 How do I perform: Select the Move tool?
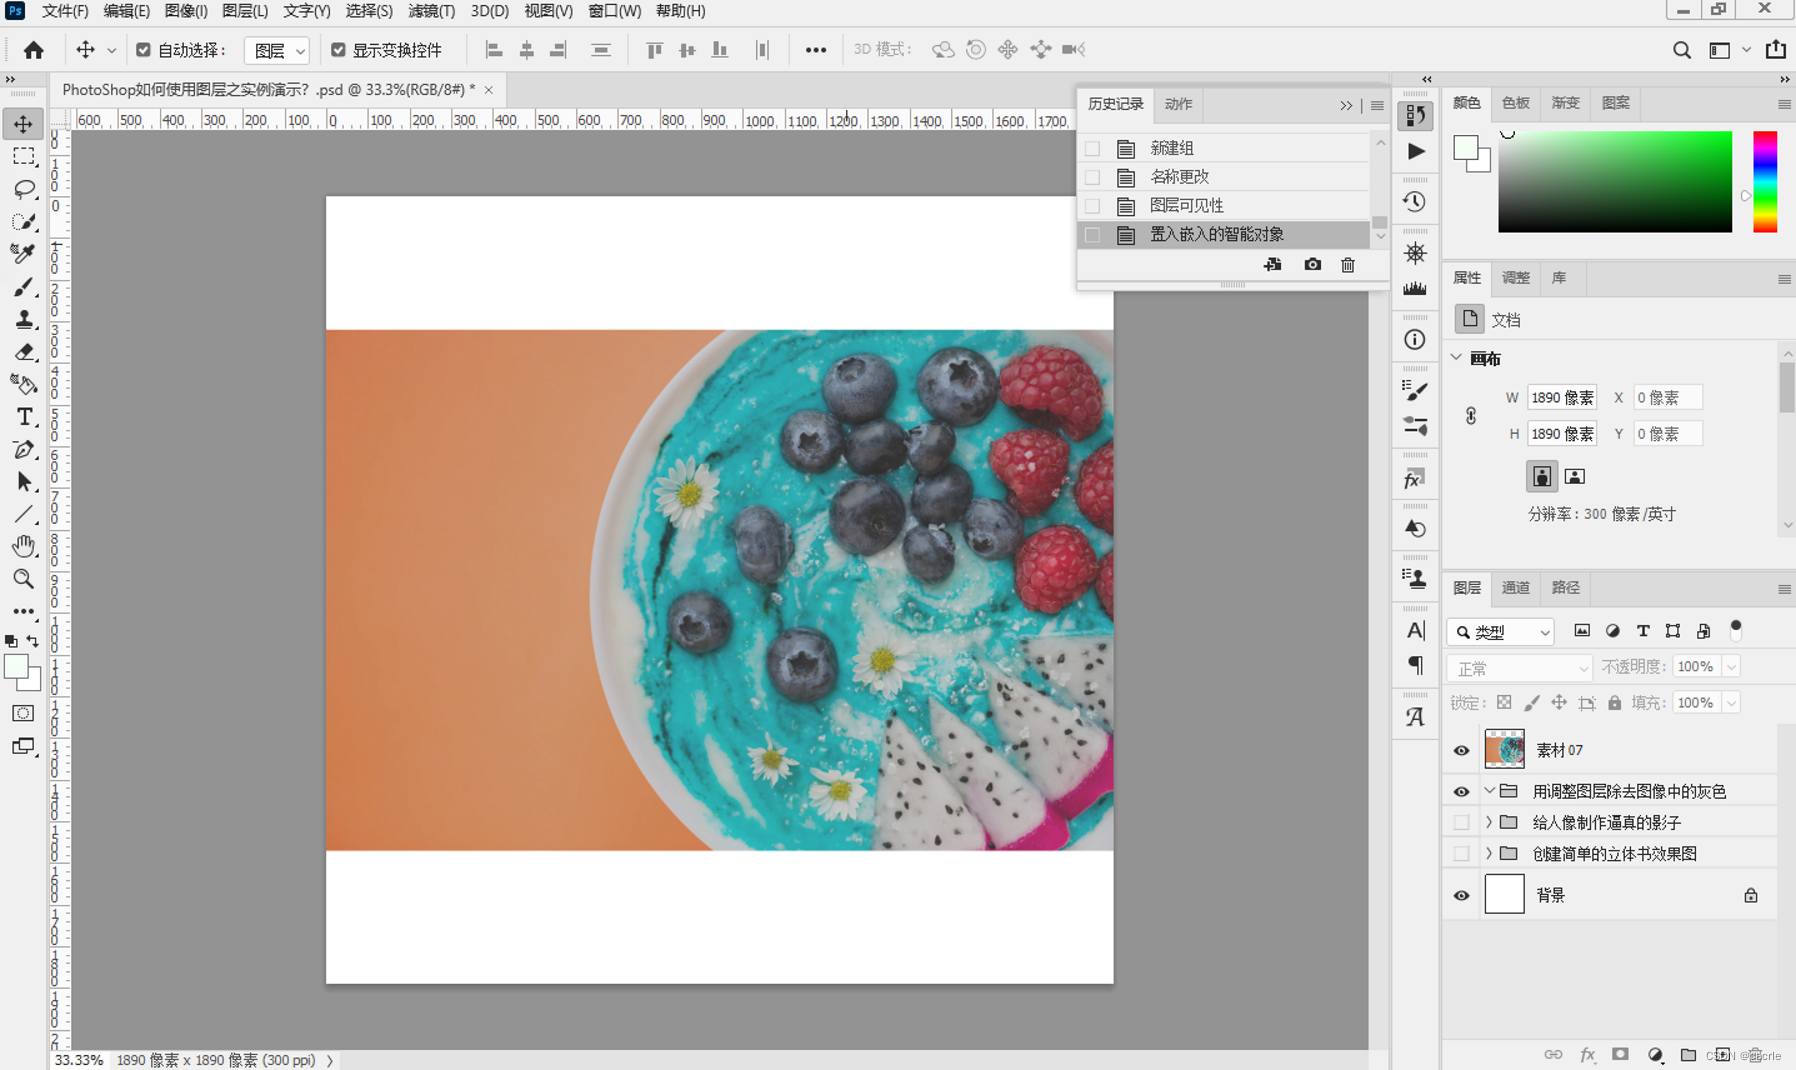23,124
